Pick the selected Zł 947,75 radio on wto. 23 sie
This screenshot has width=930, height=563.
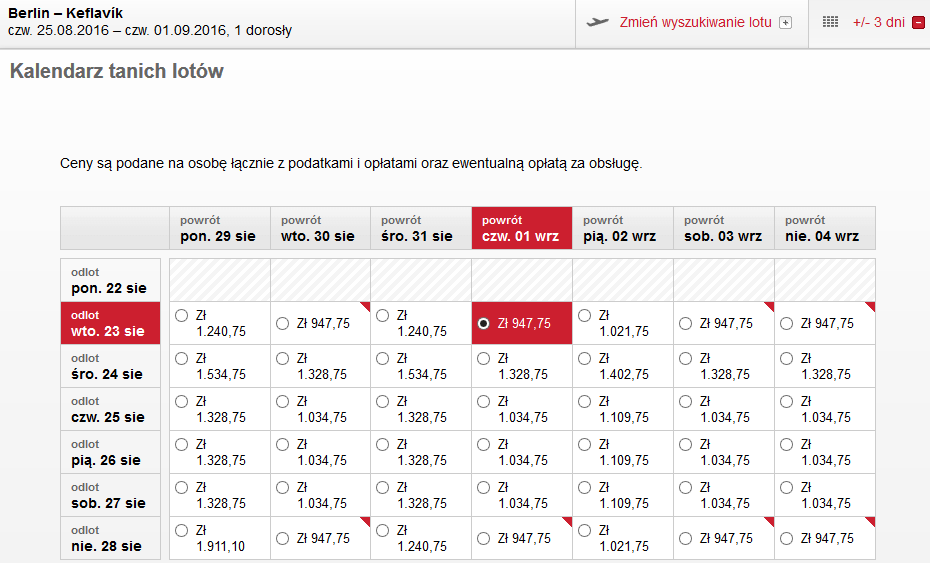pos(483,323)
